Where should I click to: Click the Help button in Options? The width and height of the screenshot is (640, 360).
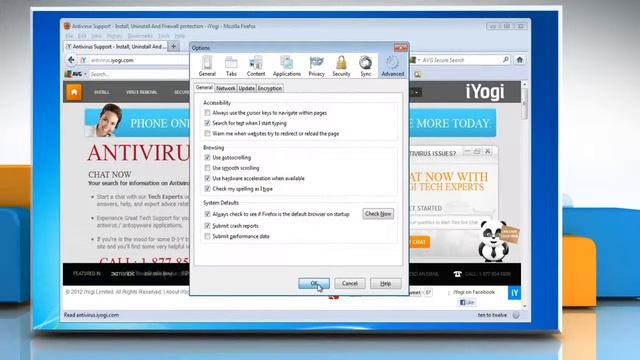(385, 283)
